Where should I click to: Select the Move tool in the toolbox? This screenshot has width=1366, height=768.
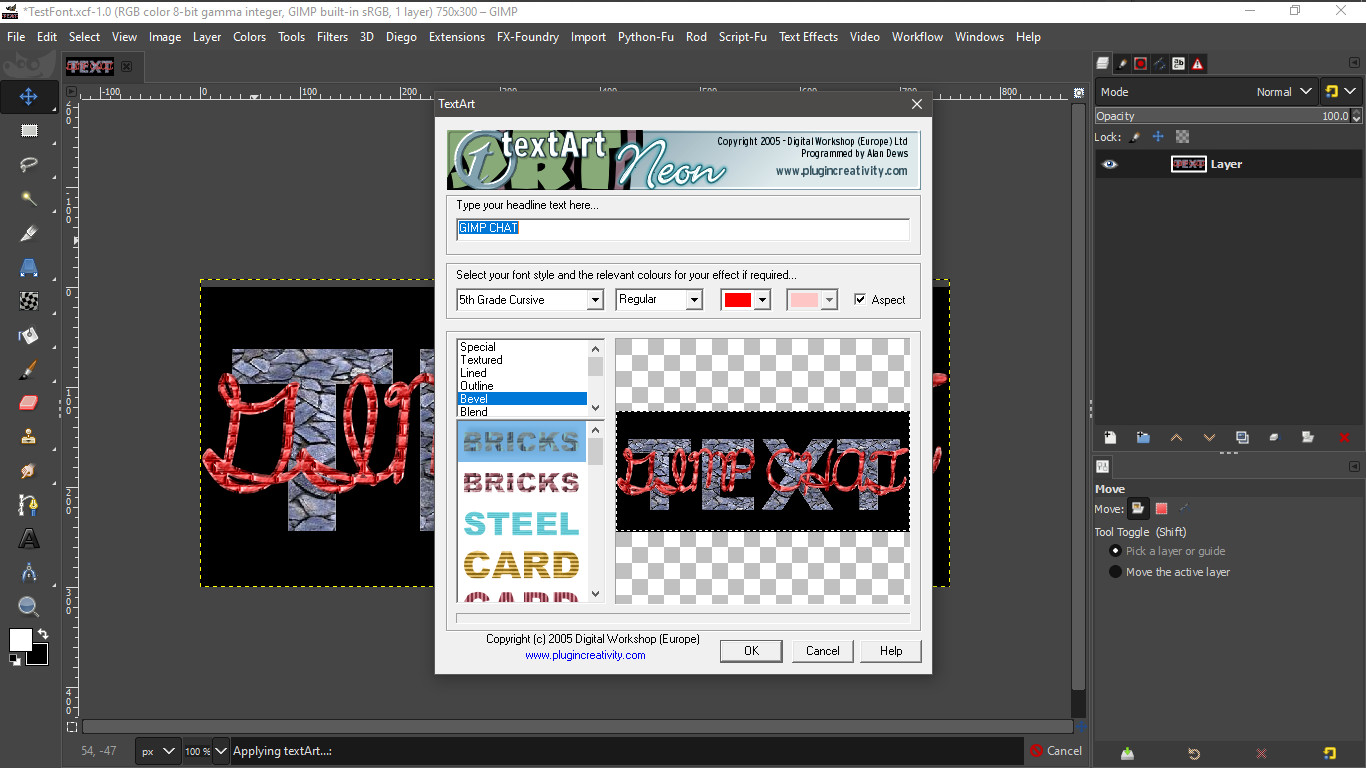(x=29, y=97)
